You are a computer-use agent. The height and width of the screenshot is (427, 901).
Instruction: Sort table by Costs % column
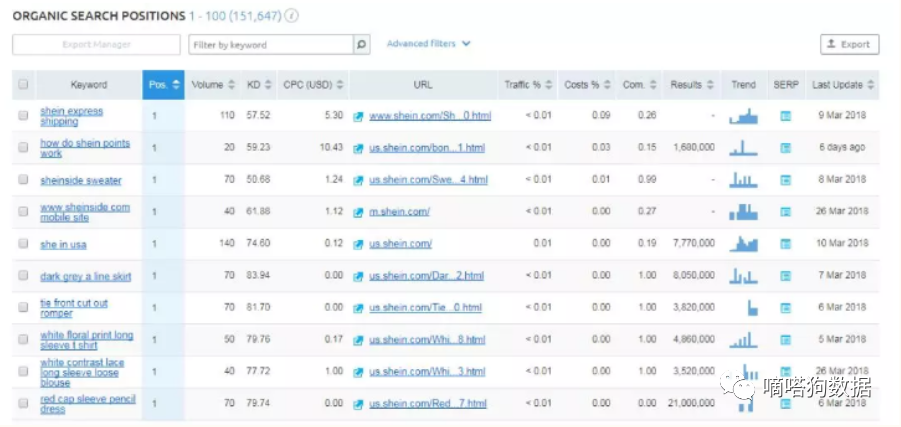coord(587,85)
